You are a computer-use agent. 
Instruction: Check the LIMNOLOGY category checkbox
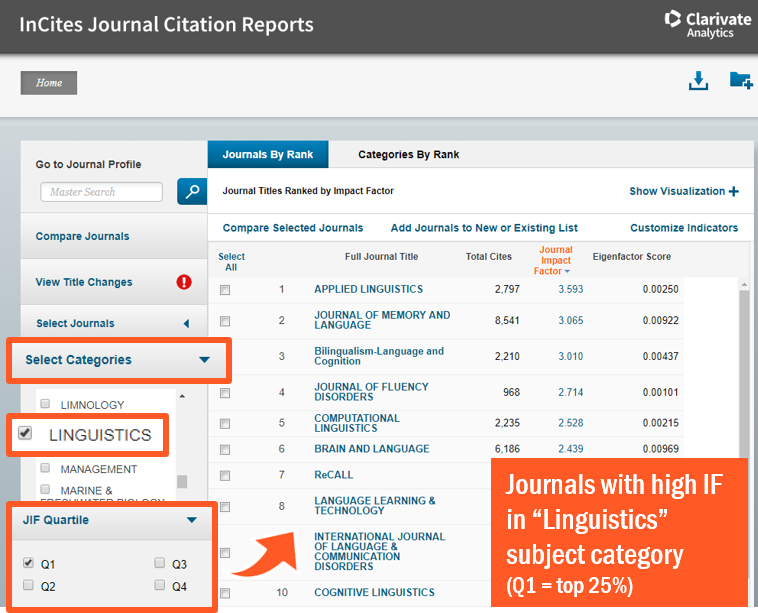coord(45,403)
